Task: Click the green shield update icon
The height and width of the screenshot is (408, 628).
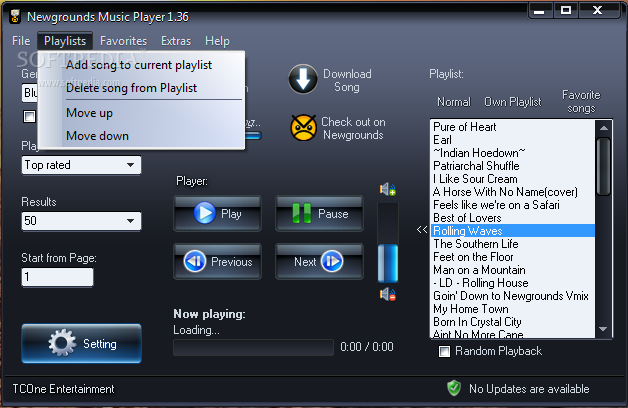Action: coord(454,388)
